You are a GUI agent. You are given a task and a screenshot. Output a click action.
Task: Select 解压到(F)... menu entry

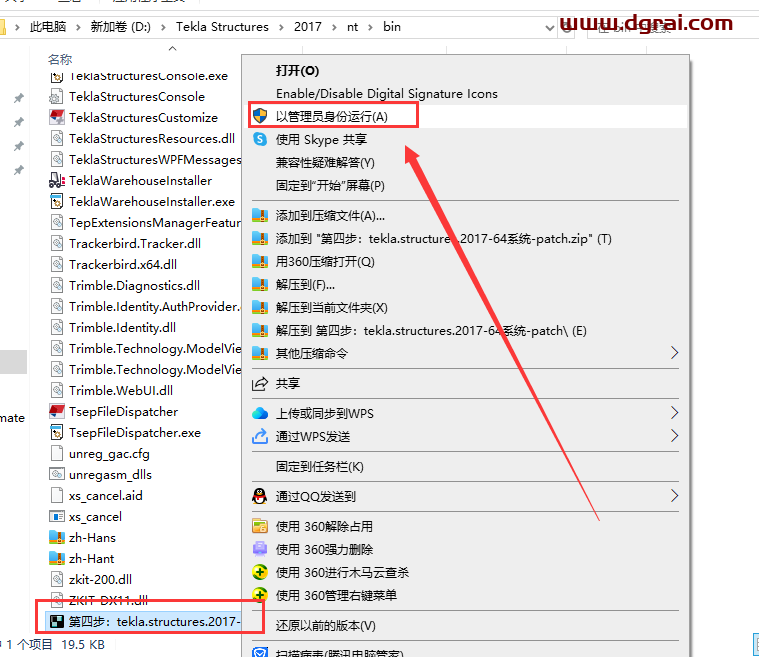(x=305, y=285)
